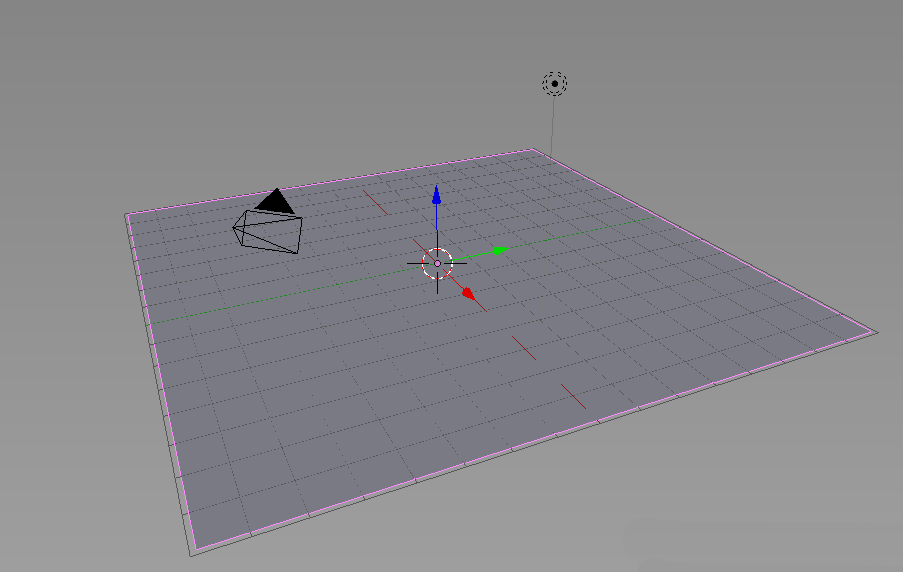
Task: Click the camera's black up-direction triangle
Action: (x=276, y=201)
